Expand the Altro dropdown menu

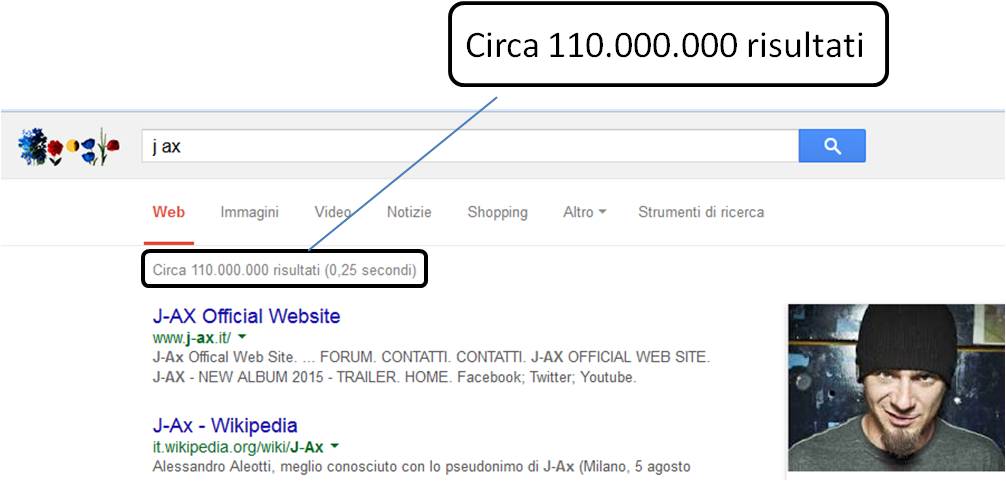tap(584, 212)
